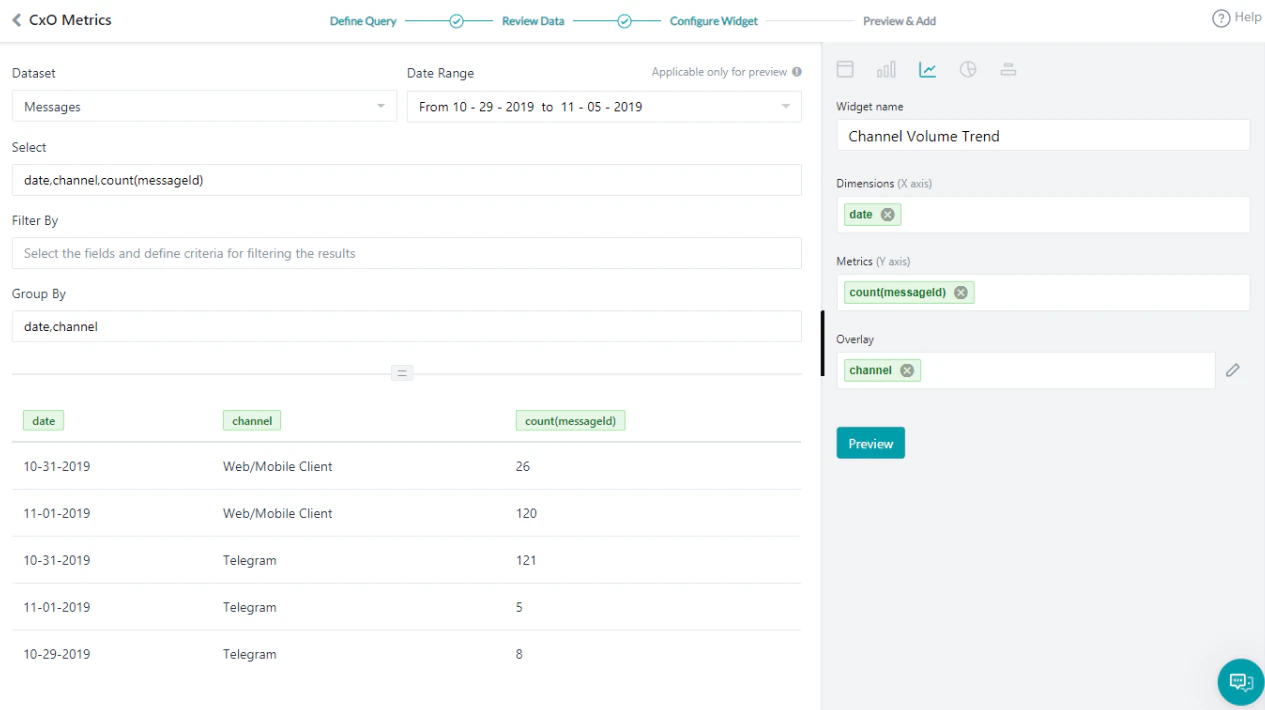The image size is (1265, 710).
Task: Go back using the CxO Metrics arrow
Action: click(17, 20)
